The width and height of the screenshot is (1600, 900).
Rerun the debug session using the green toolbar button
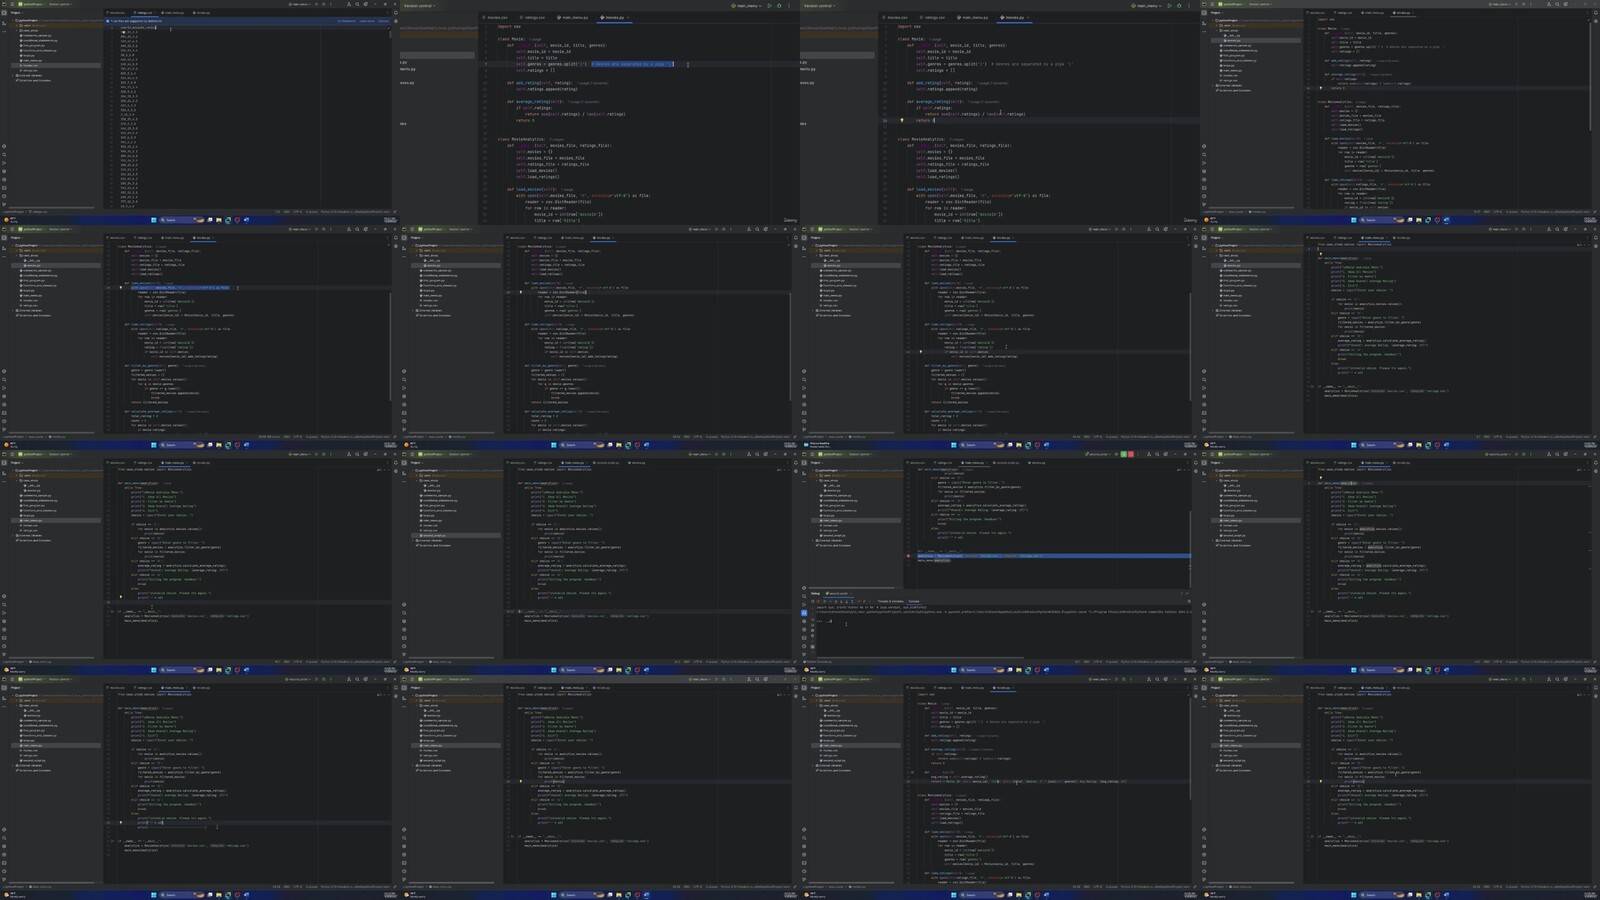(1123, 454)
